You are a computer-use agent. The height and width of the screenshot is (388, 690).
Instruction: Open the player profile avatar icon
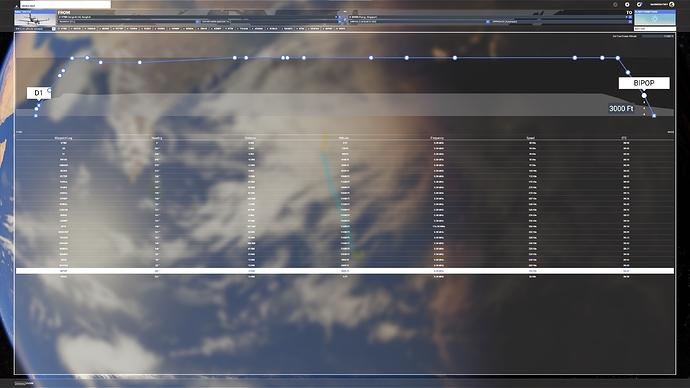click(672, 4)
